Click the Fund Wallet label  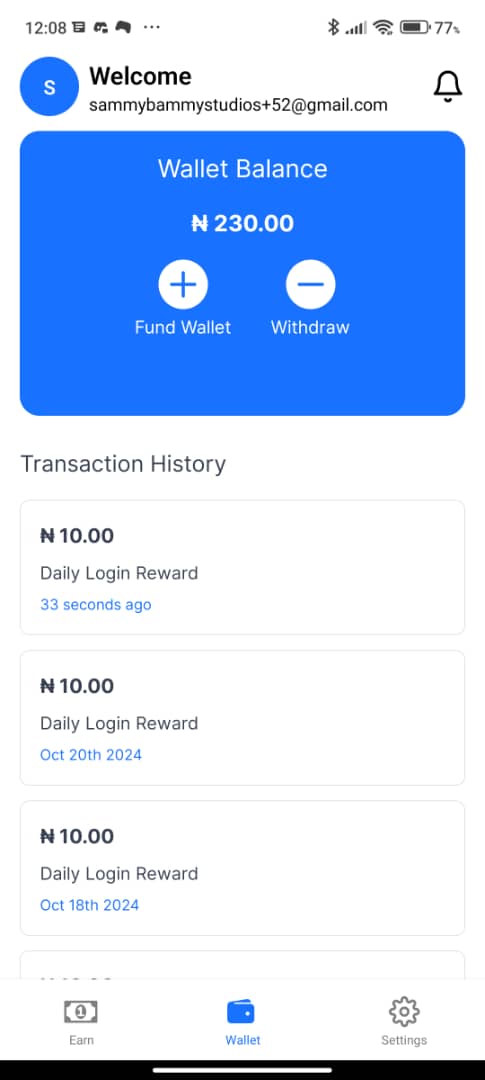click(183, 327)
